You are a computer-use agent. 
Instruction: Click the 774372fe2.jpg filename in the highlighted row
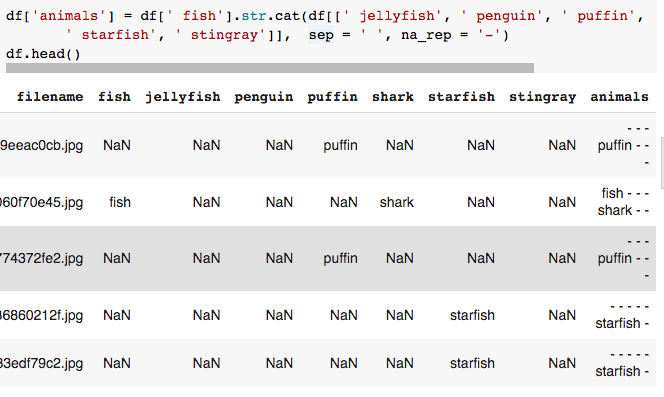point(42,258)
